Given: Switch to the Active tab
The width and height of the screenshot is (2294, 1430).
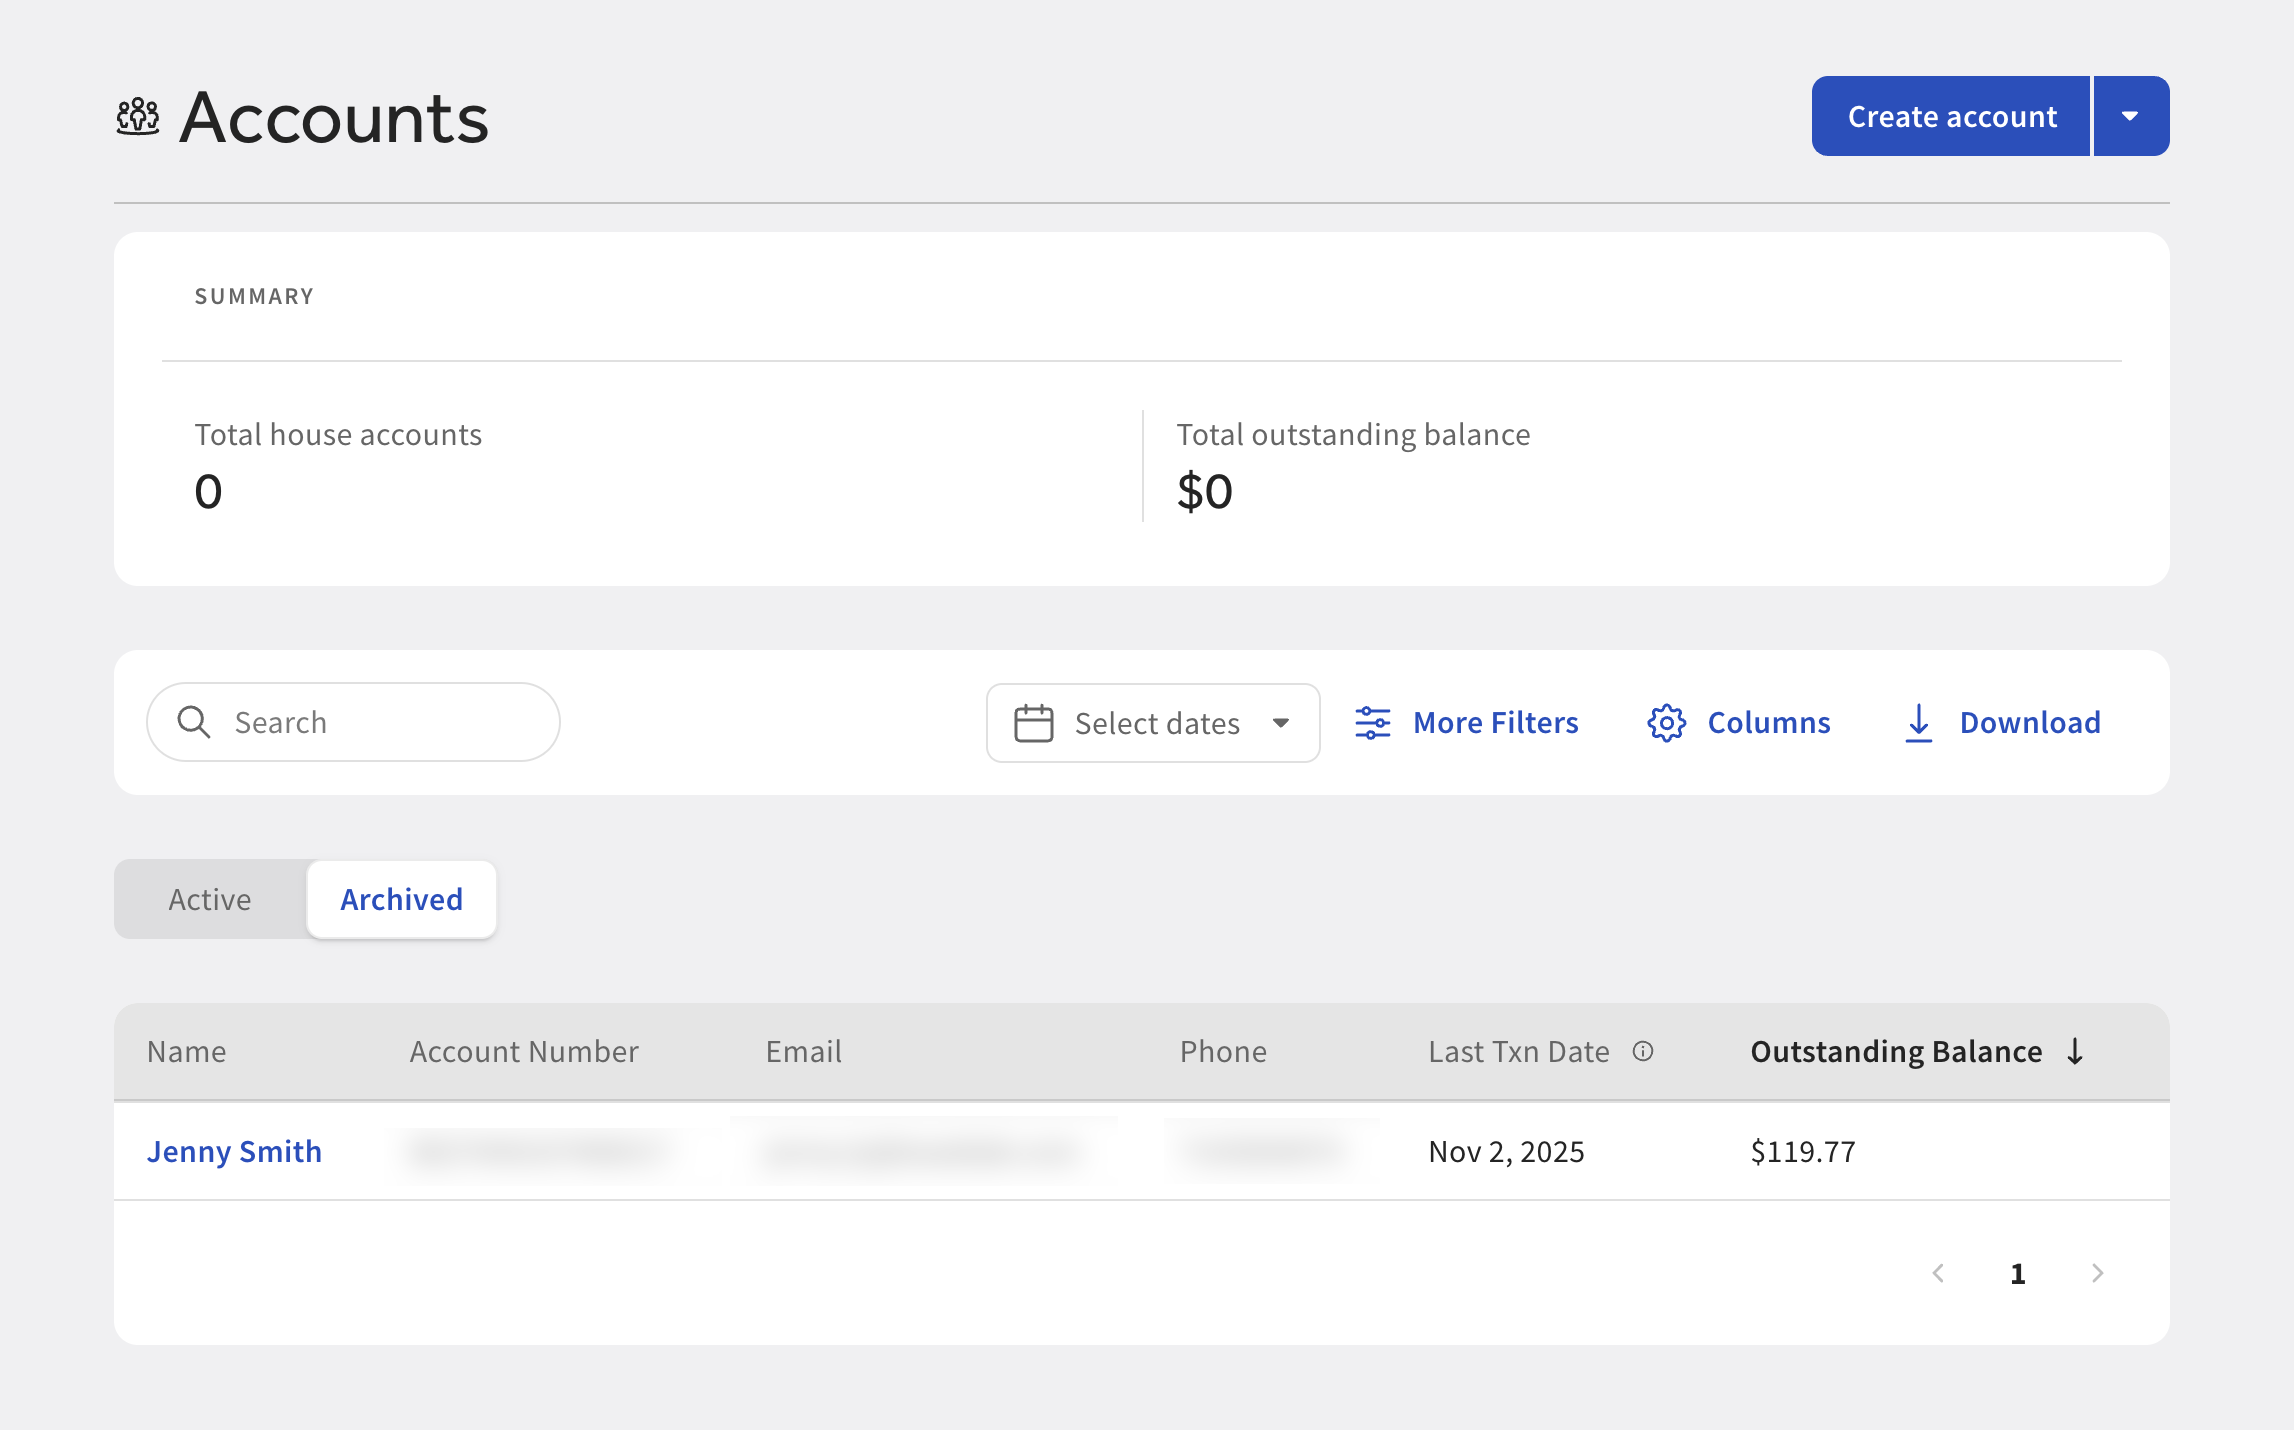Looking at the screenshot, I should click(x=210, y=899).
